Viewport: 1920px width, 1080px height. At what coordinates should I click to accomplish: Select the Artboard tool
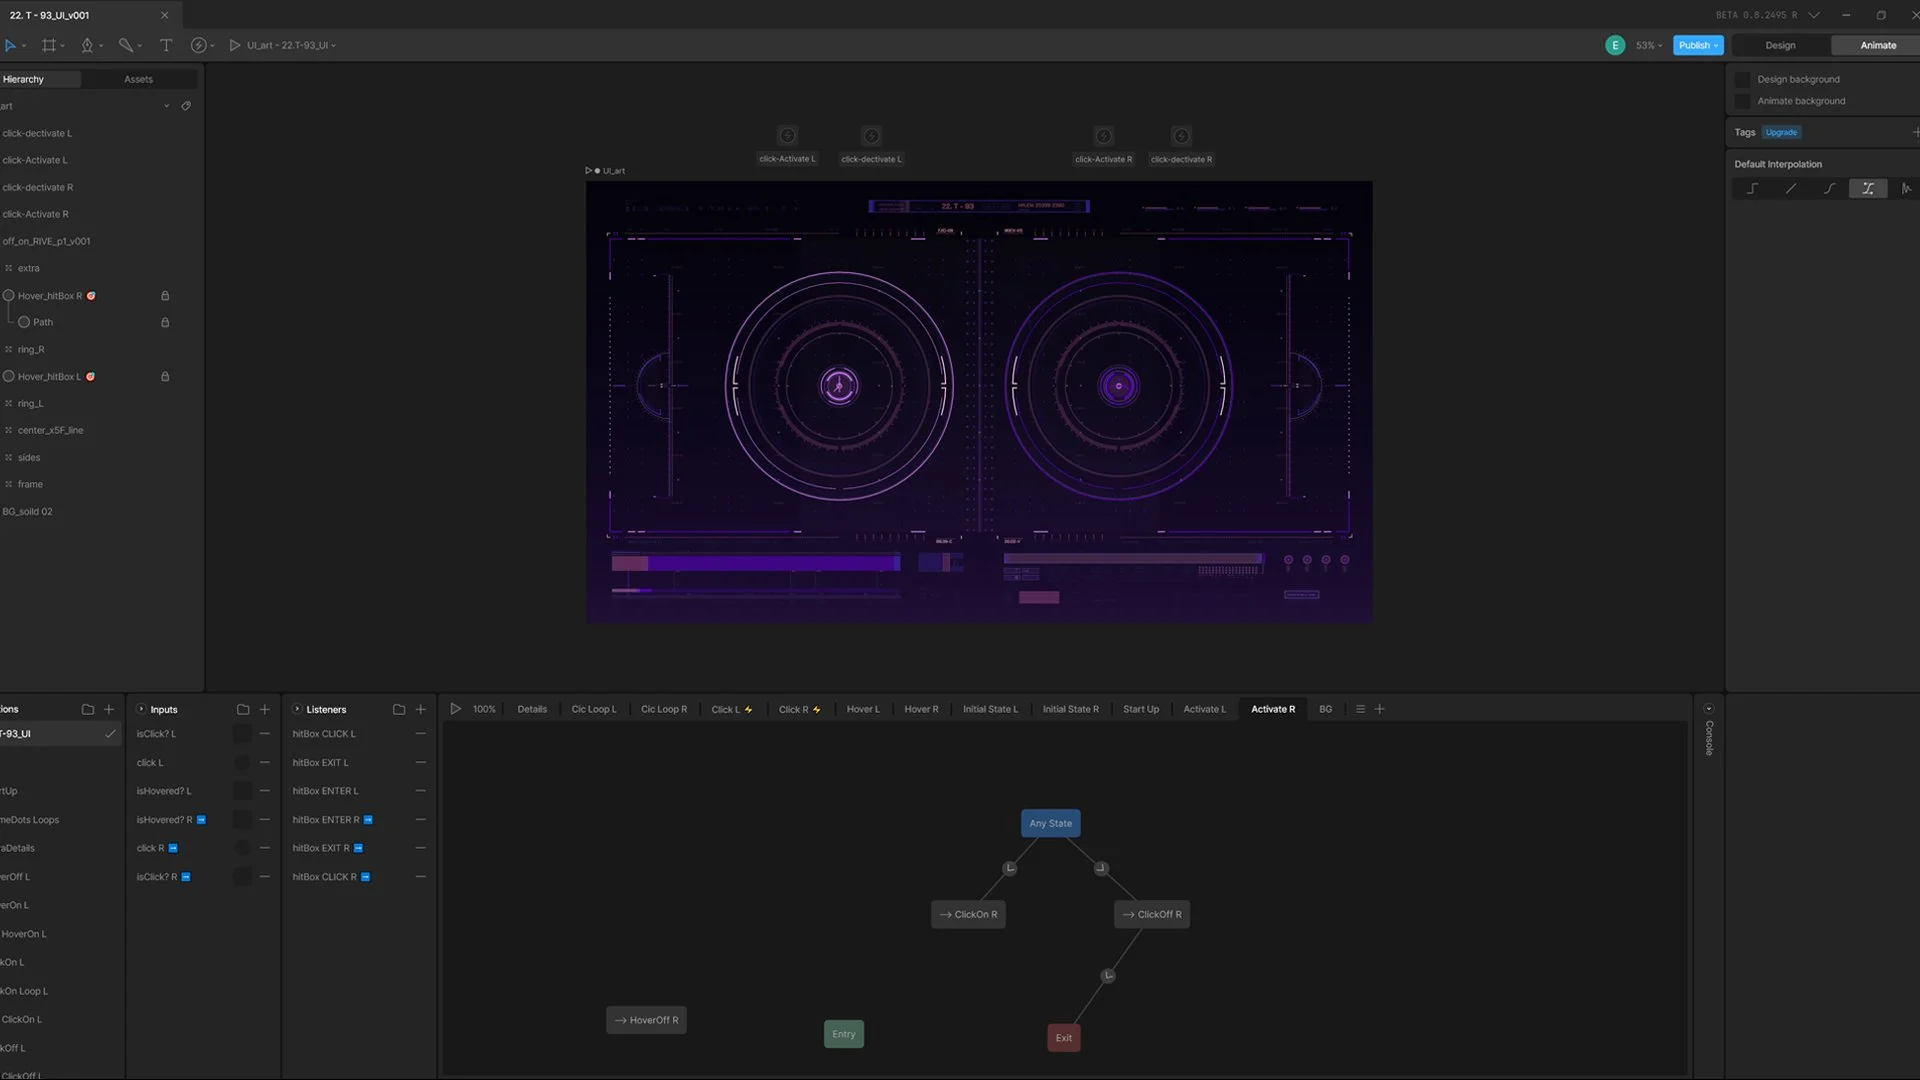(x=49, y=45)
